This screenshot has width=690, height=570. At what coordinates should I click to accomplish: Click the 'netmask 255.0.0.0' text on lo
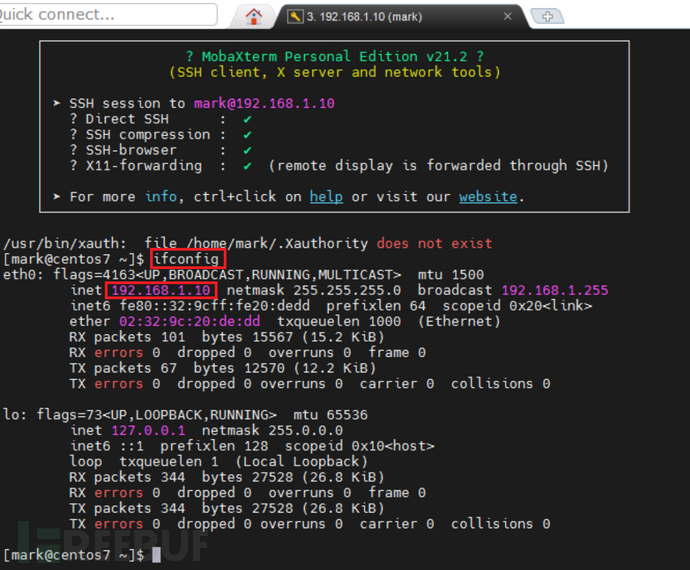coord(272,430)
